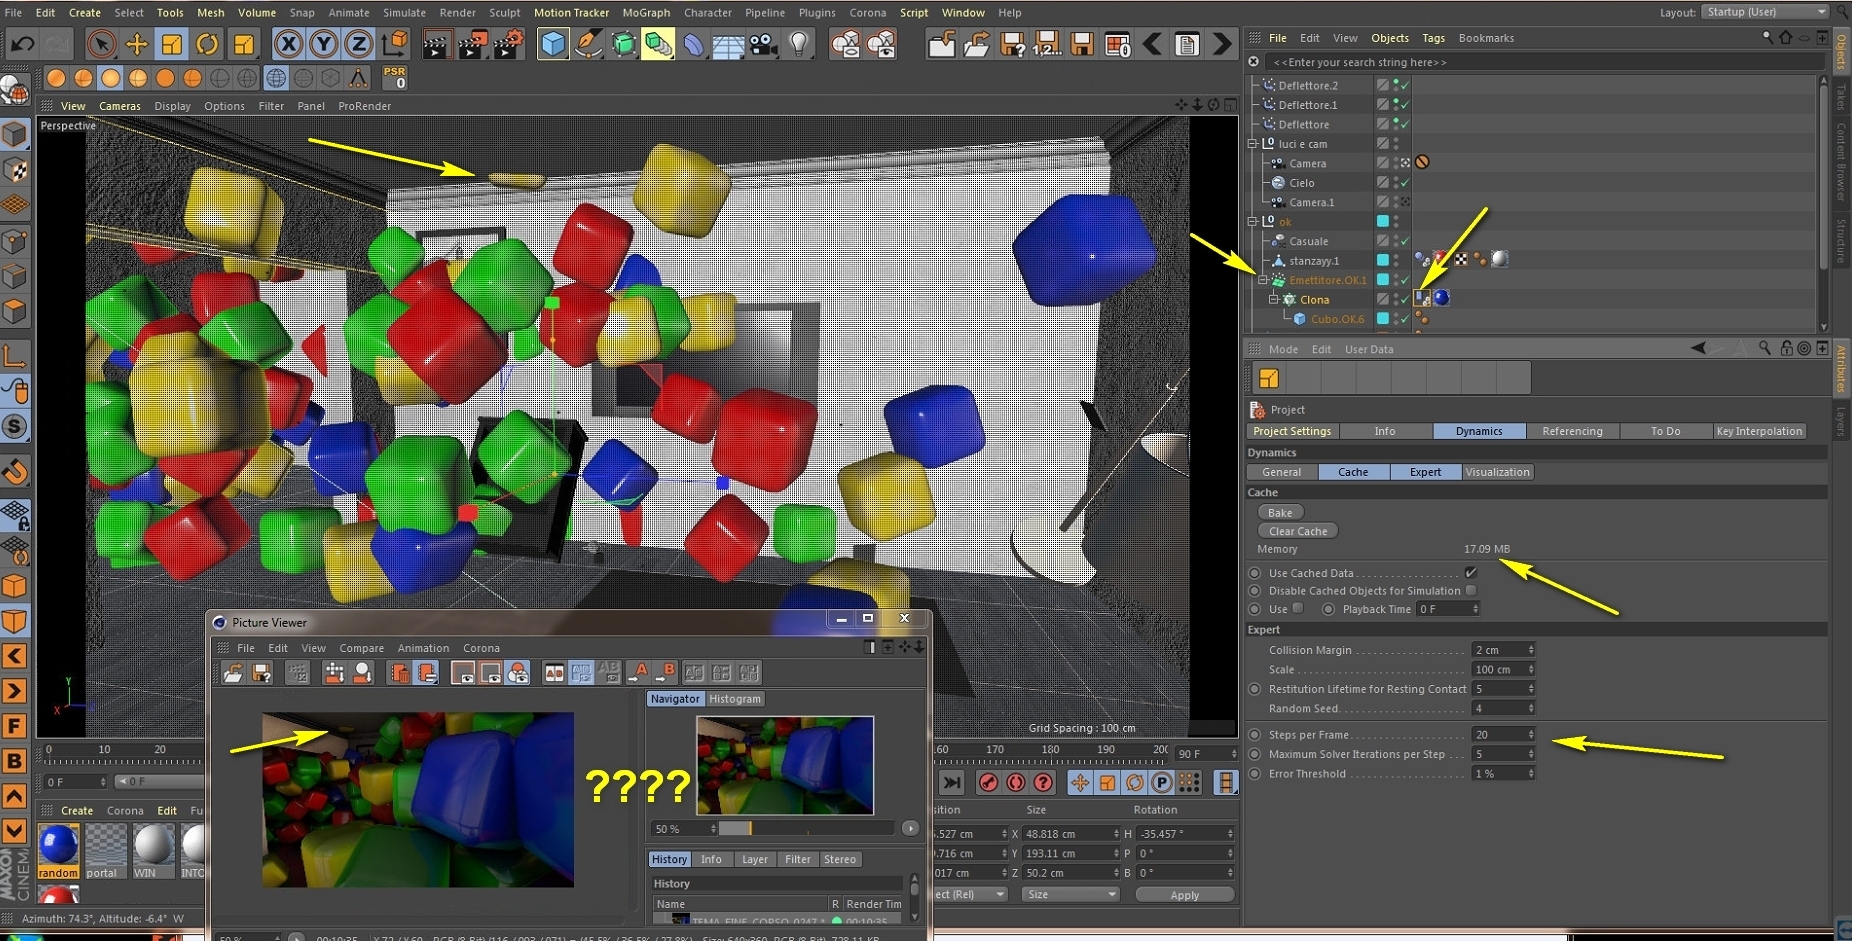Viewport: 1852px width, 941px height.
Task: Click Go to End playback button
Action: pos(952,783)
